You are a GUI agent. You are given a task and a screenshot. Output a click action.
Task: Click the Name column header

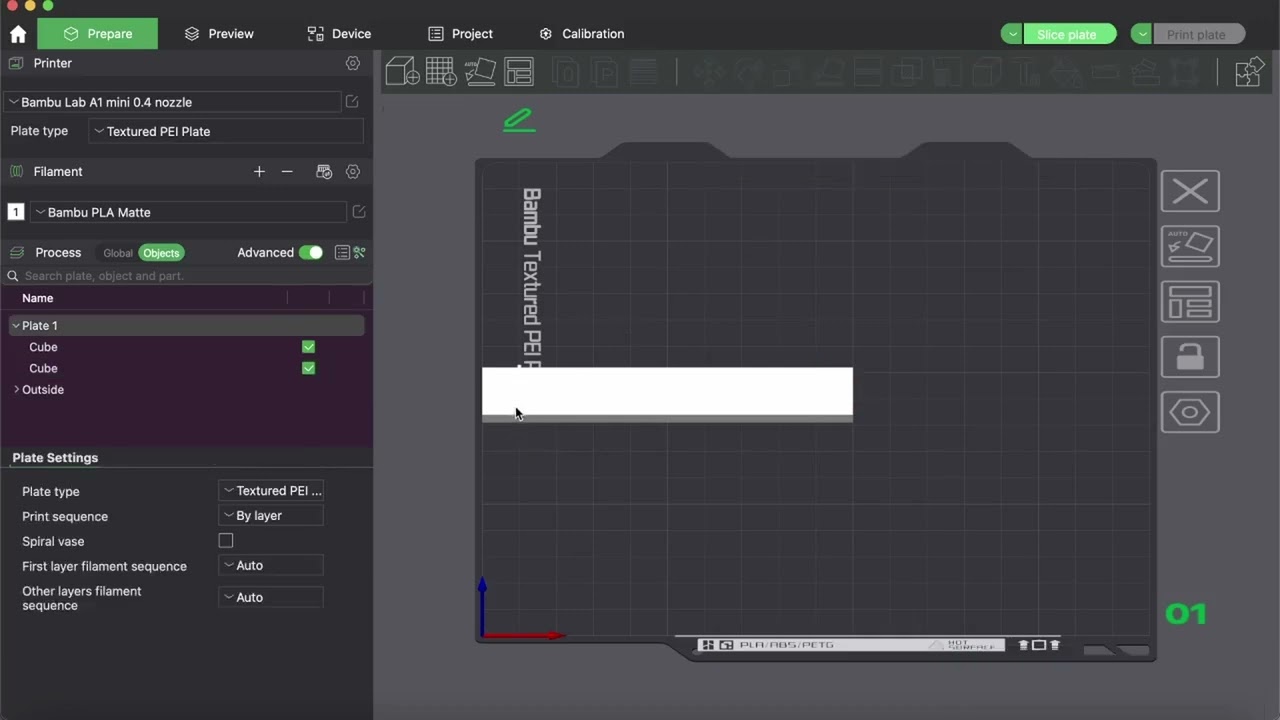(x=38, y=298)
